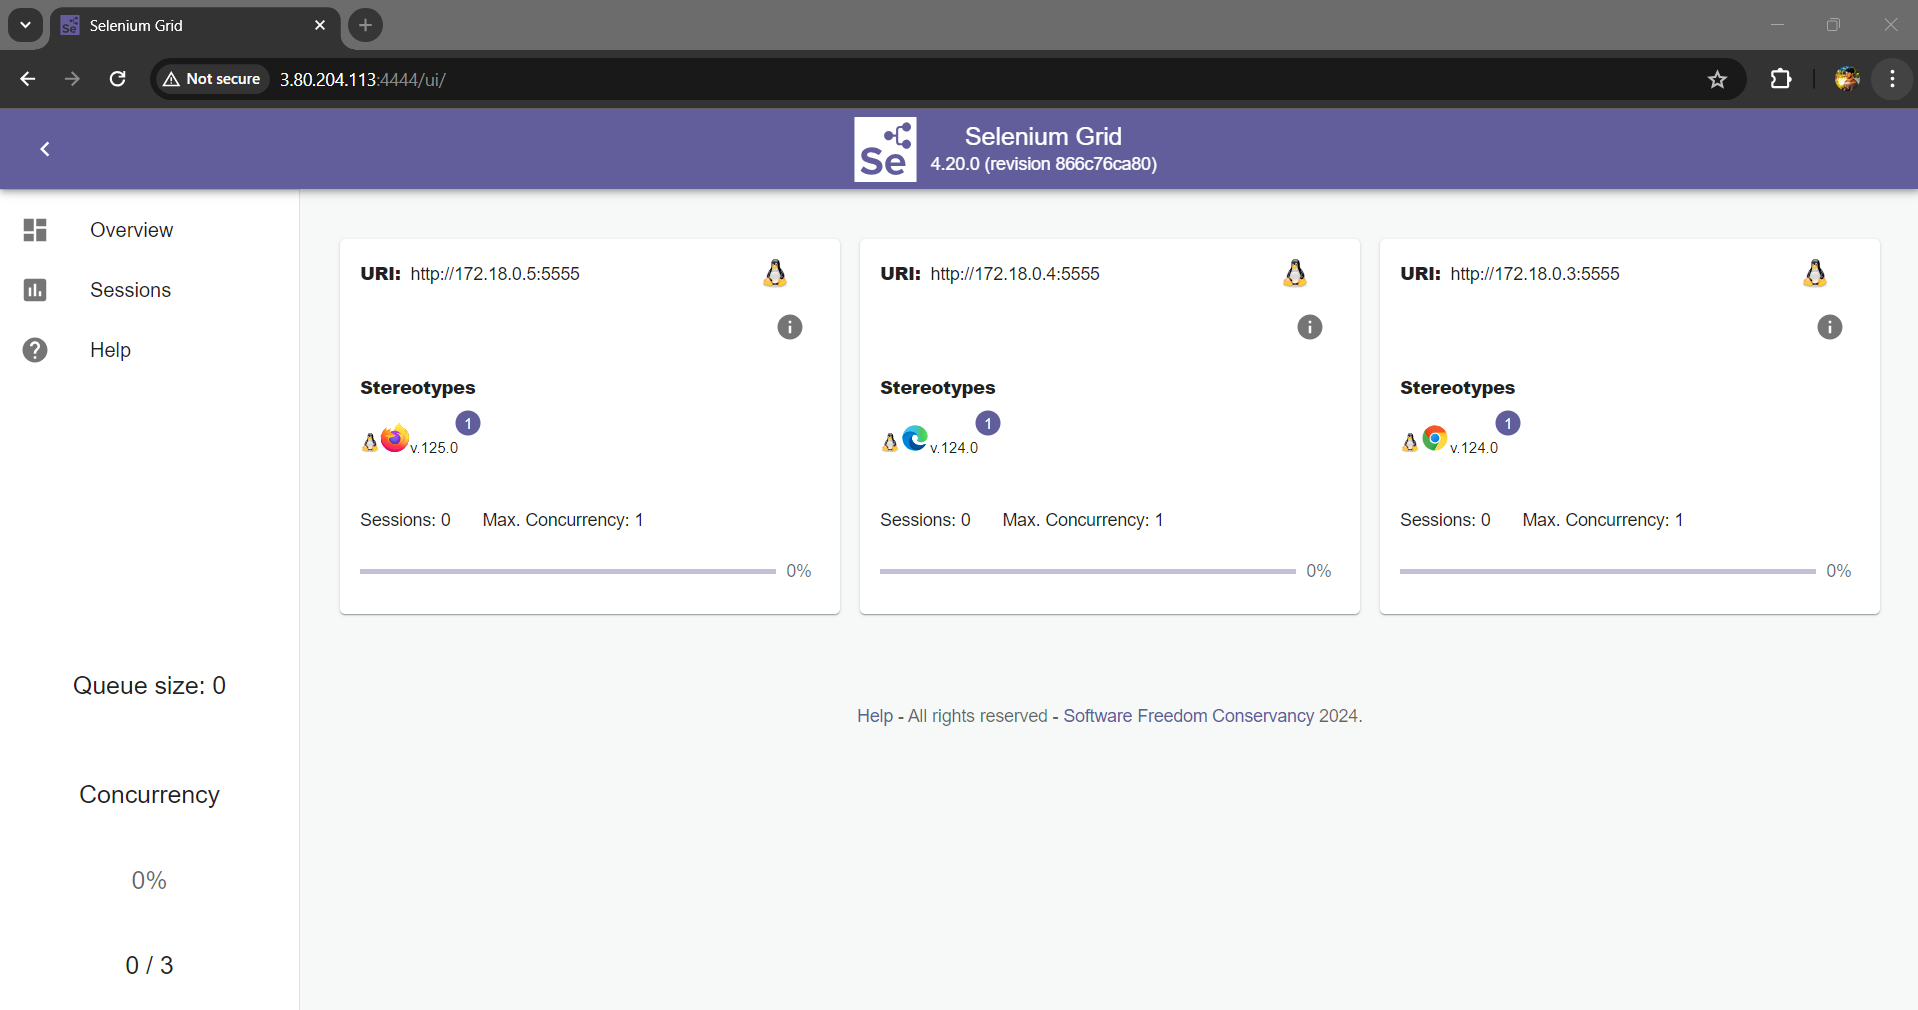Reload the page with the refresh button
Viewport: 1918px width, 1010px height.
(117, 79)
